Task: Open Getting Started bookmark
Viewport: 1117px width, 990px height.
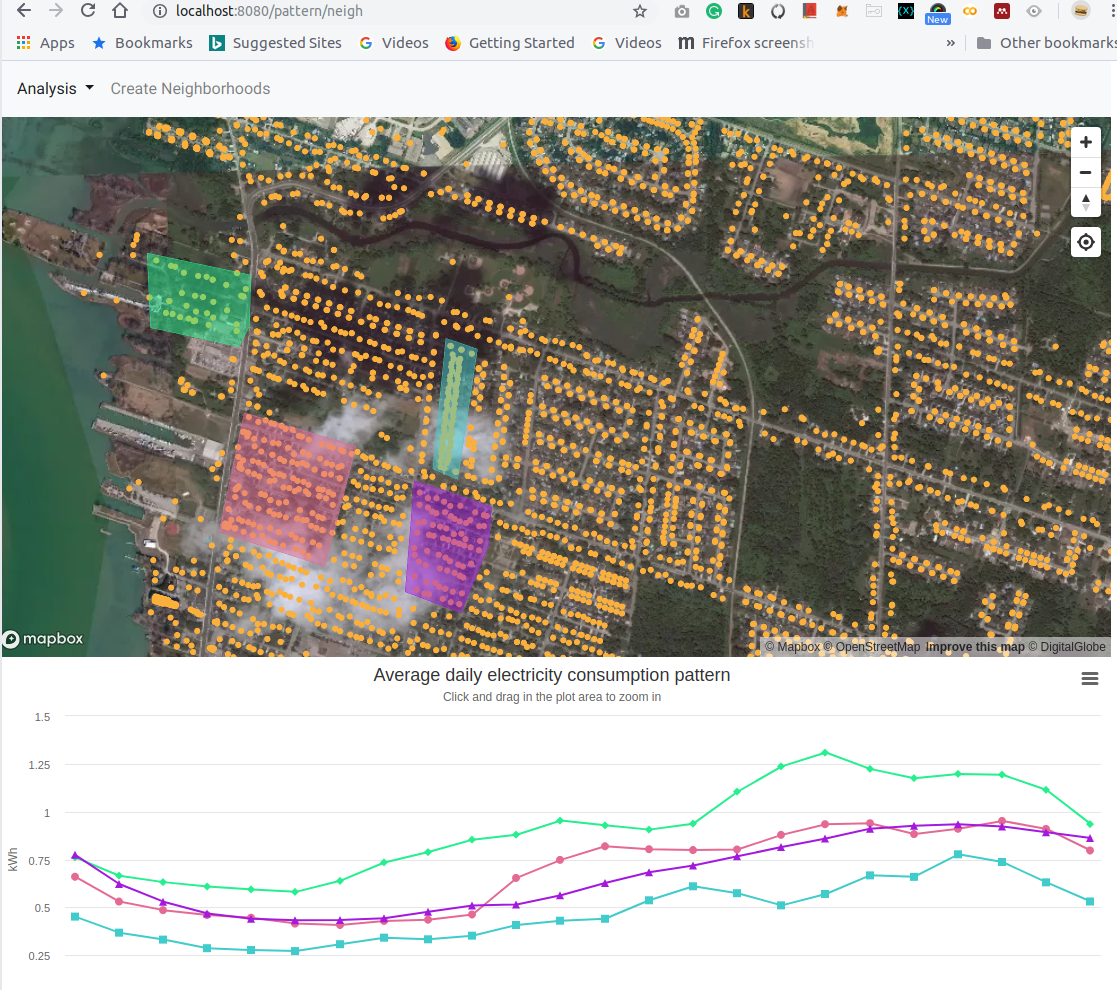Action: (x=510, y=43)
